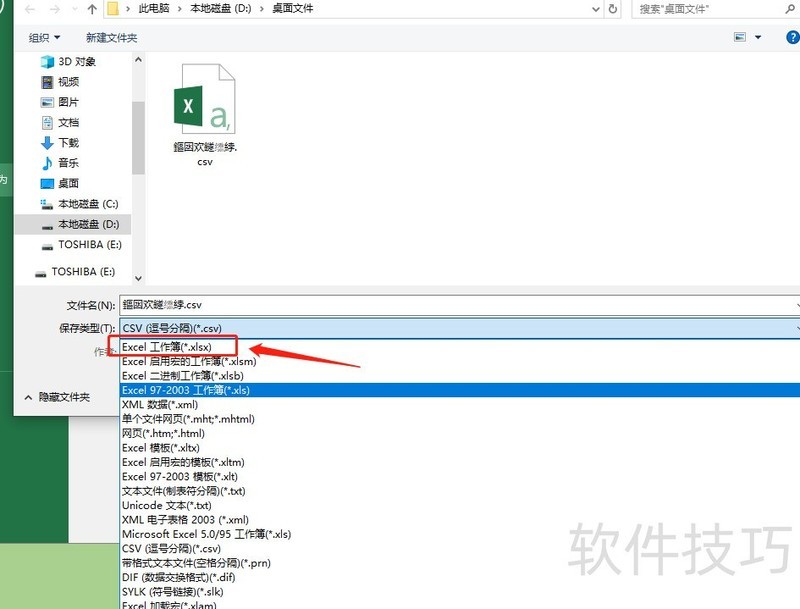Viewport: 800px width, 609px height.
Task: Click the 保存类型 combo box
Action: click(x=458, y=328)
